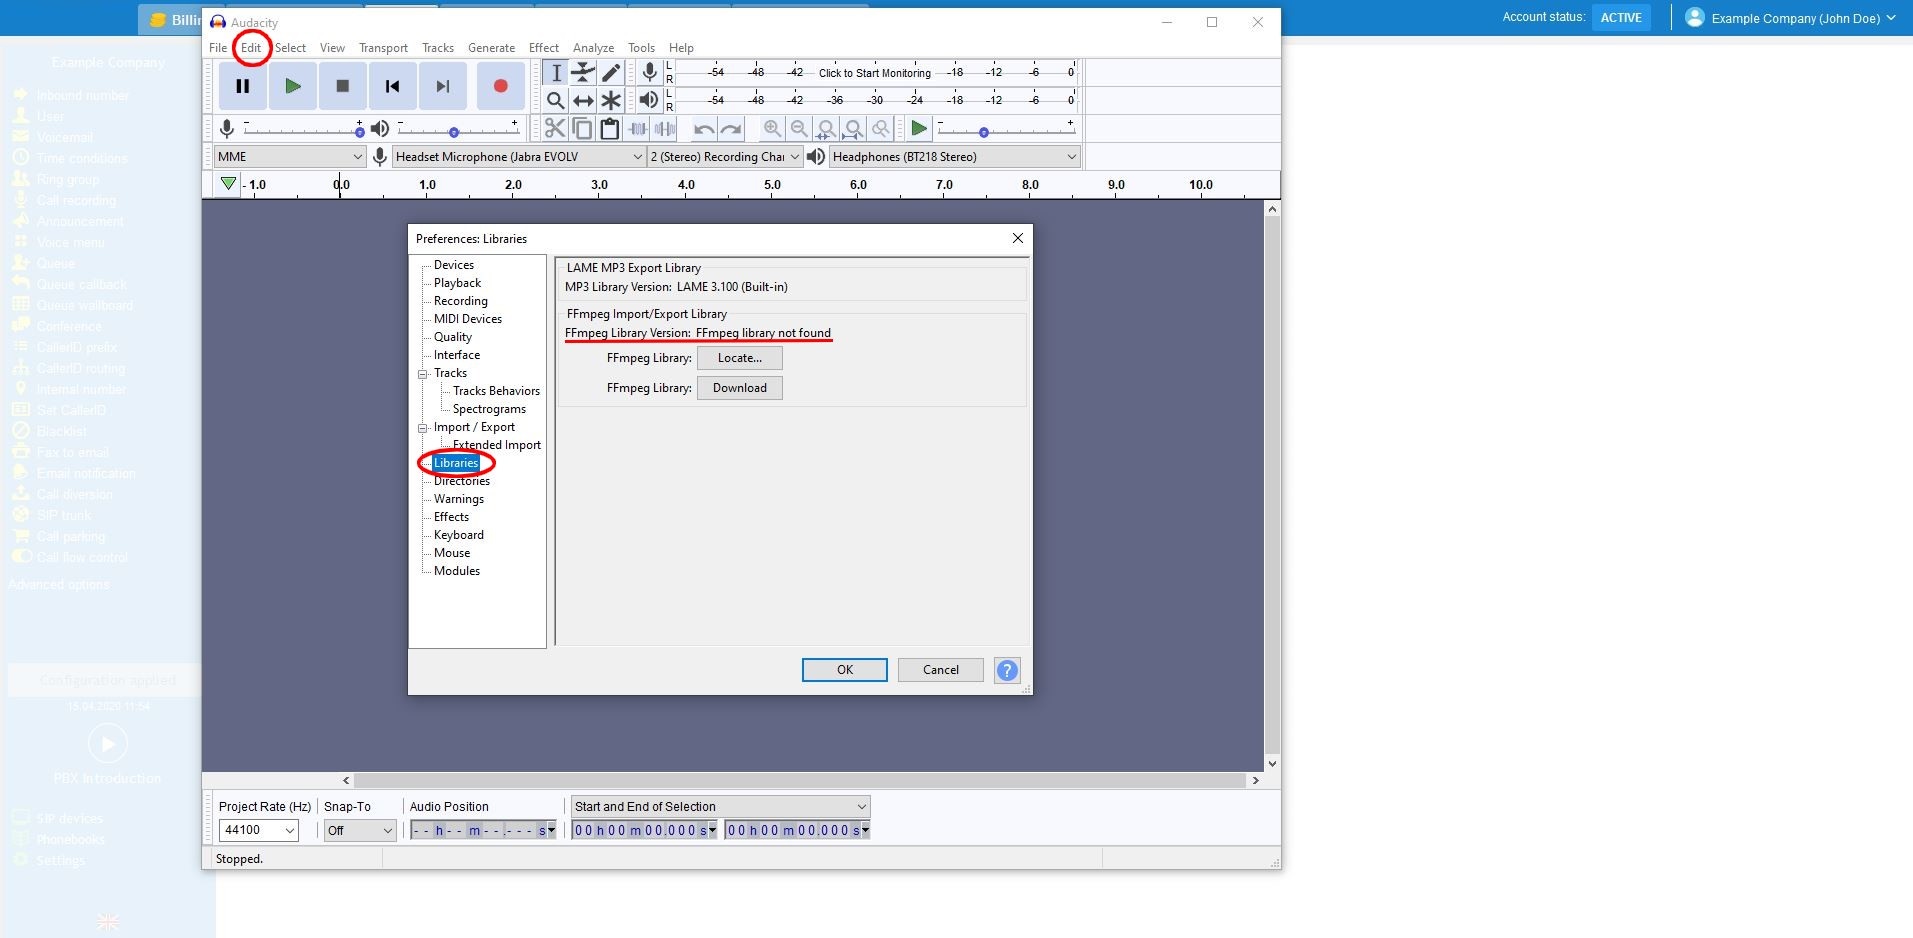Select the Selection (I-beam) tool
The width and height of the screenshot is (1913, 938).
(556, 73)
